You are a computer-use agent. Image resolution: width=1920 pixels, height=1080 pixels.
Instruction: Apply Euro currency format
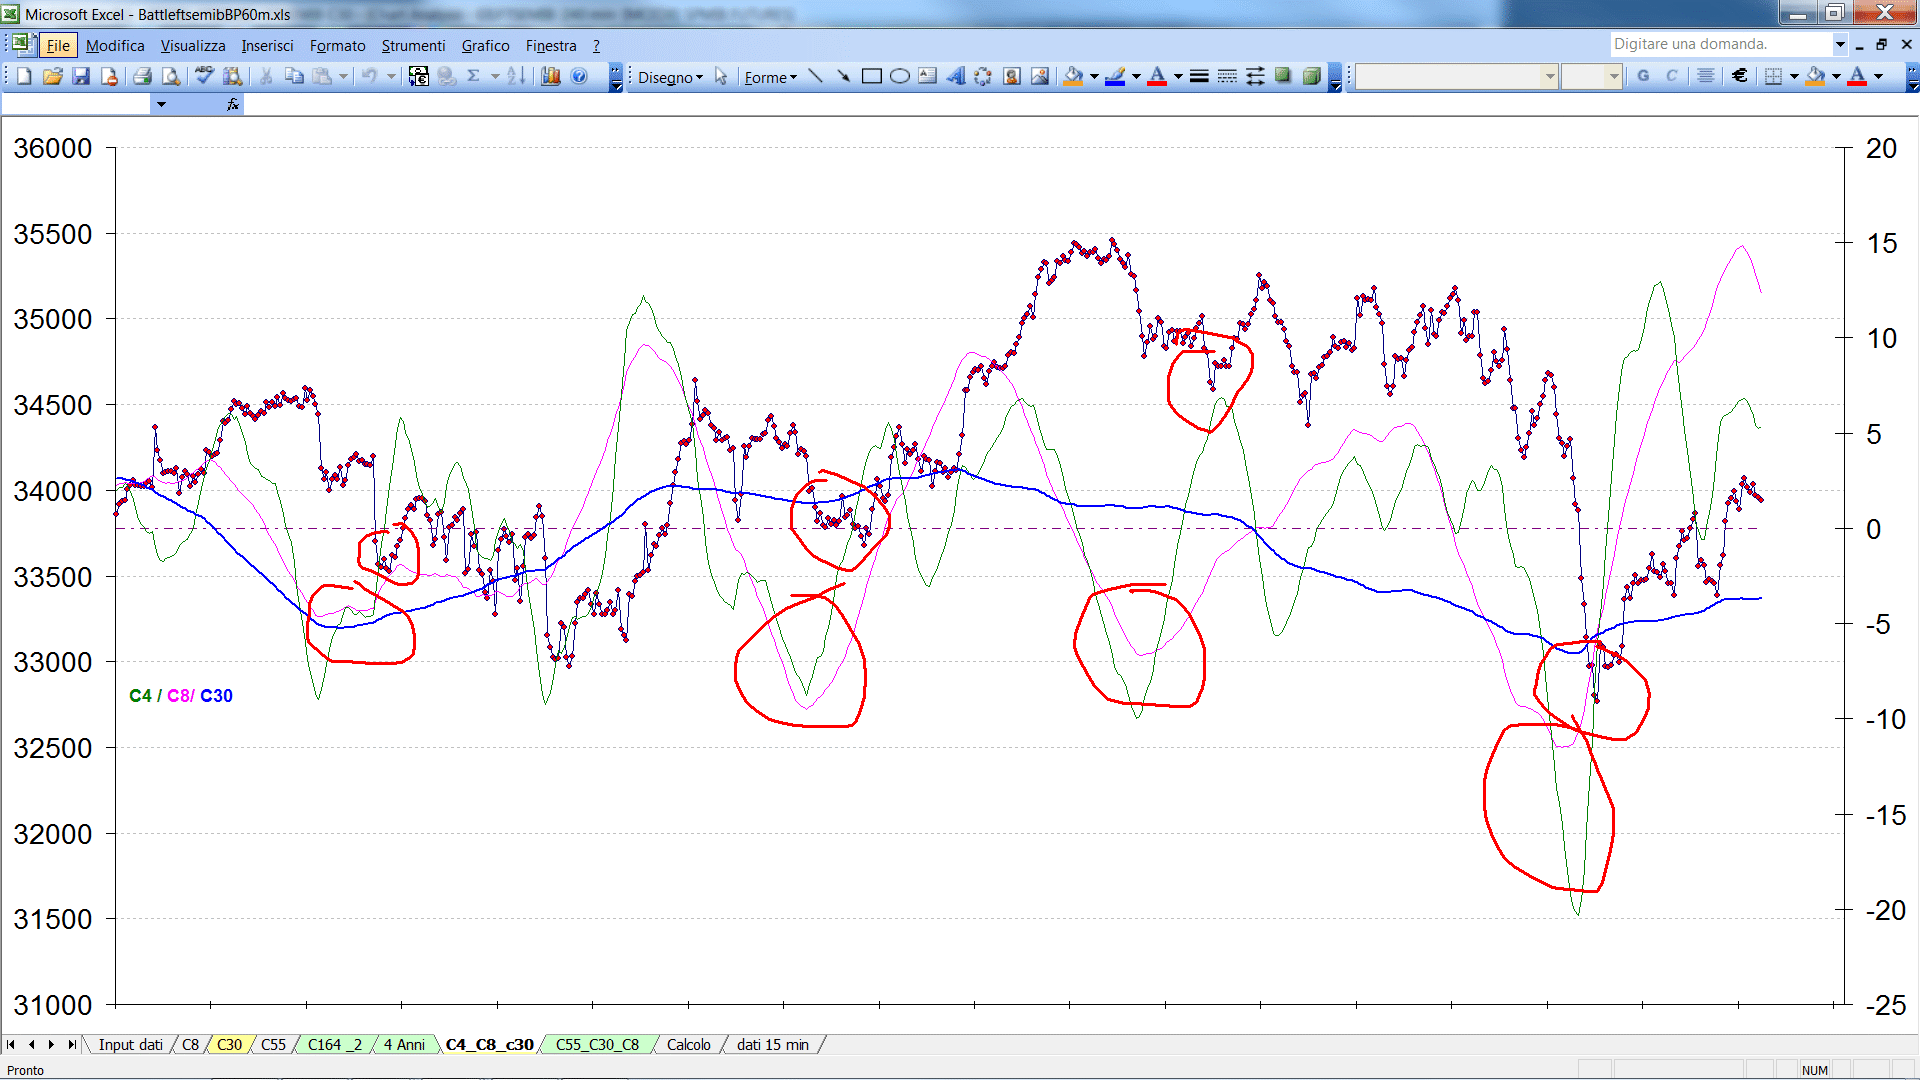coord(1740,76)
